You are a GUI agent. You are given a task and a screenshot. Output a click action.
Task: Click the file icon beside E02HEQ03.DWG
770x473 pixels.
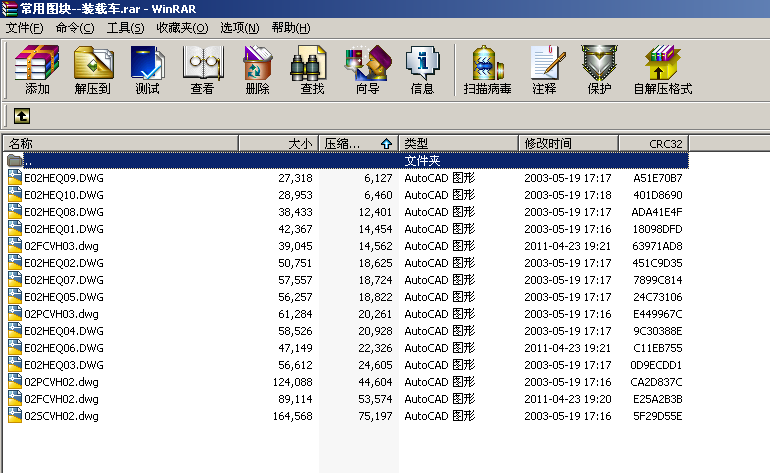click(x=15, y=364)
